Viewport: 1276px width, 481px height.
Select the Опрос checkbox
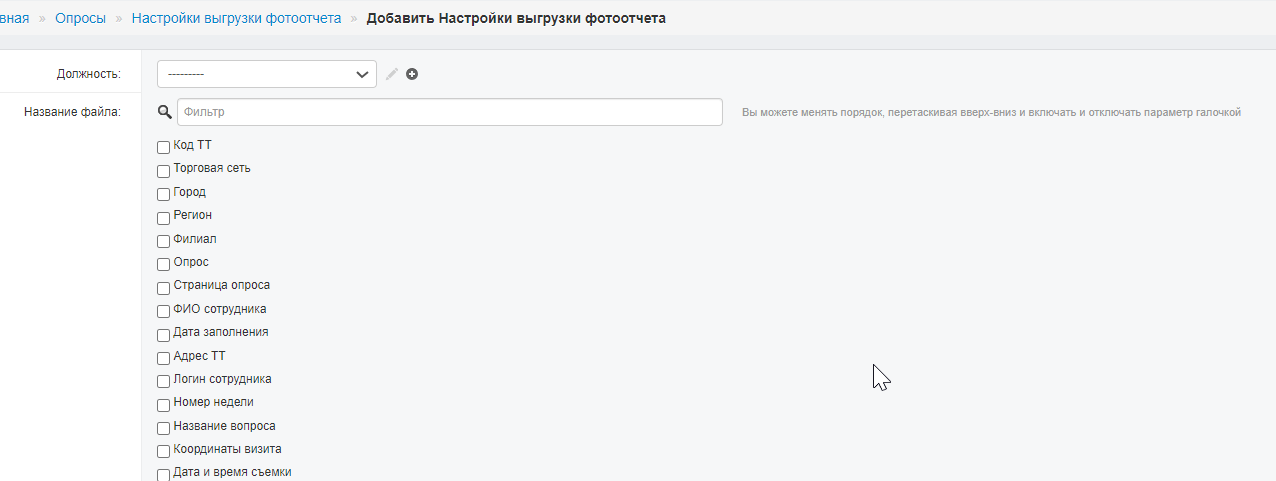tap(164, 264)
